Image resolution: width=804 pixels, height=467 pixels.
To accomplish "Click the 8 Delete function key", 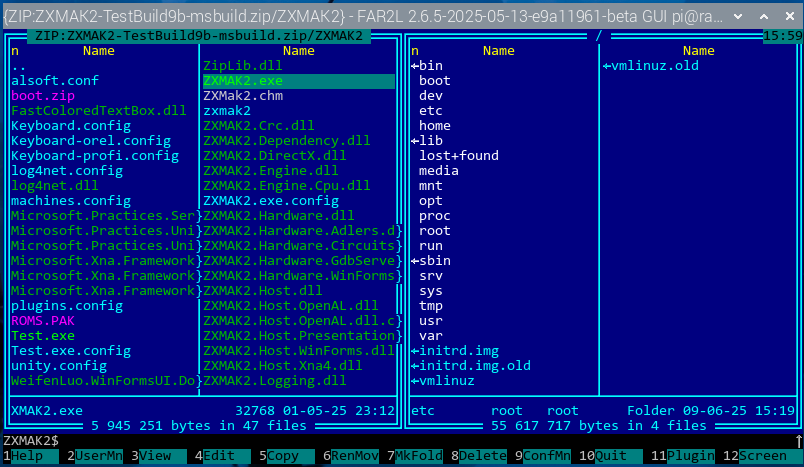I will click(479, 456).
